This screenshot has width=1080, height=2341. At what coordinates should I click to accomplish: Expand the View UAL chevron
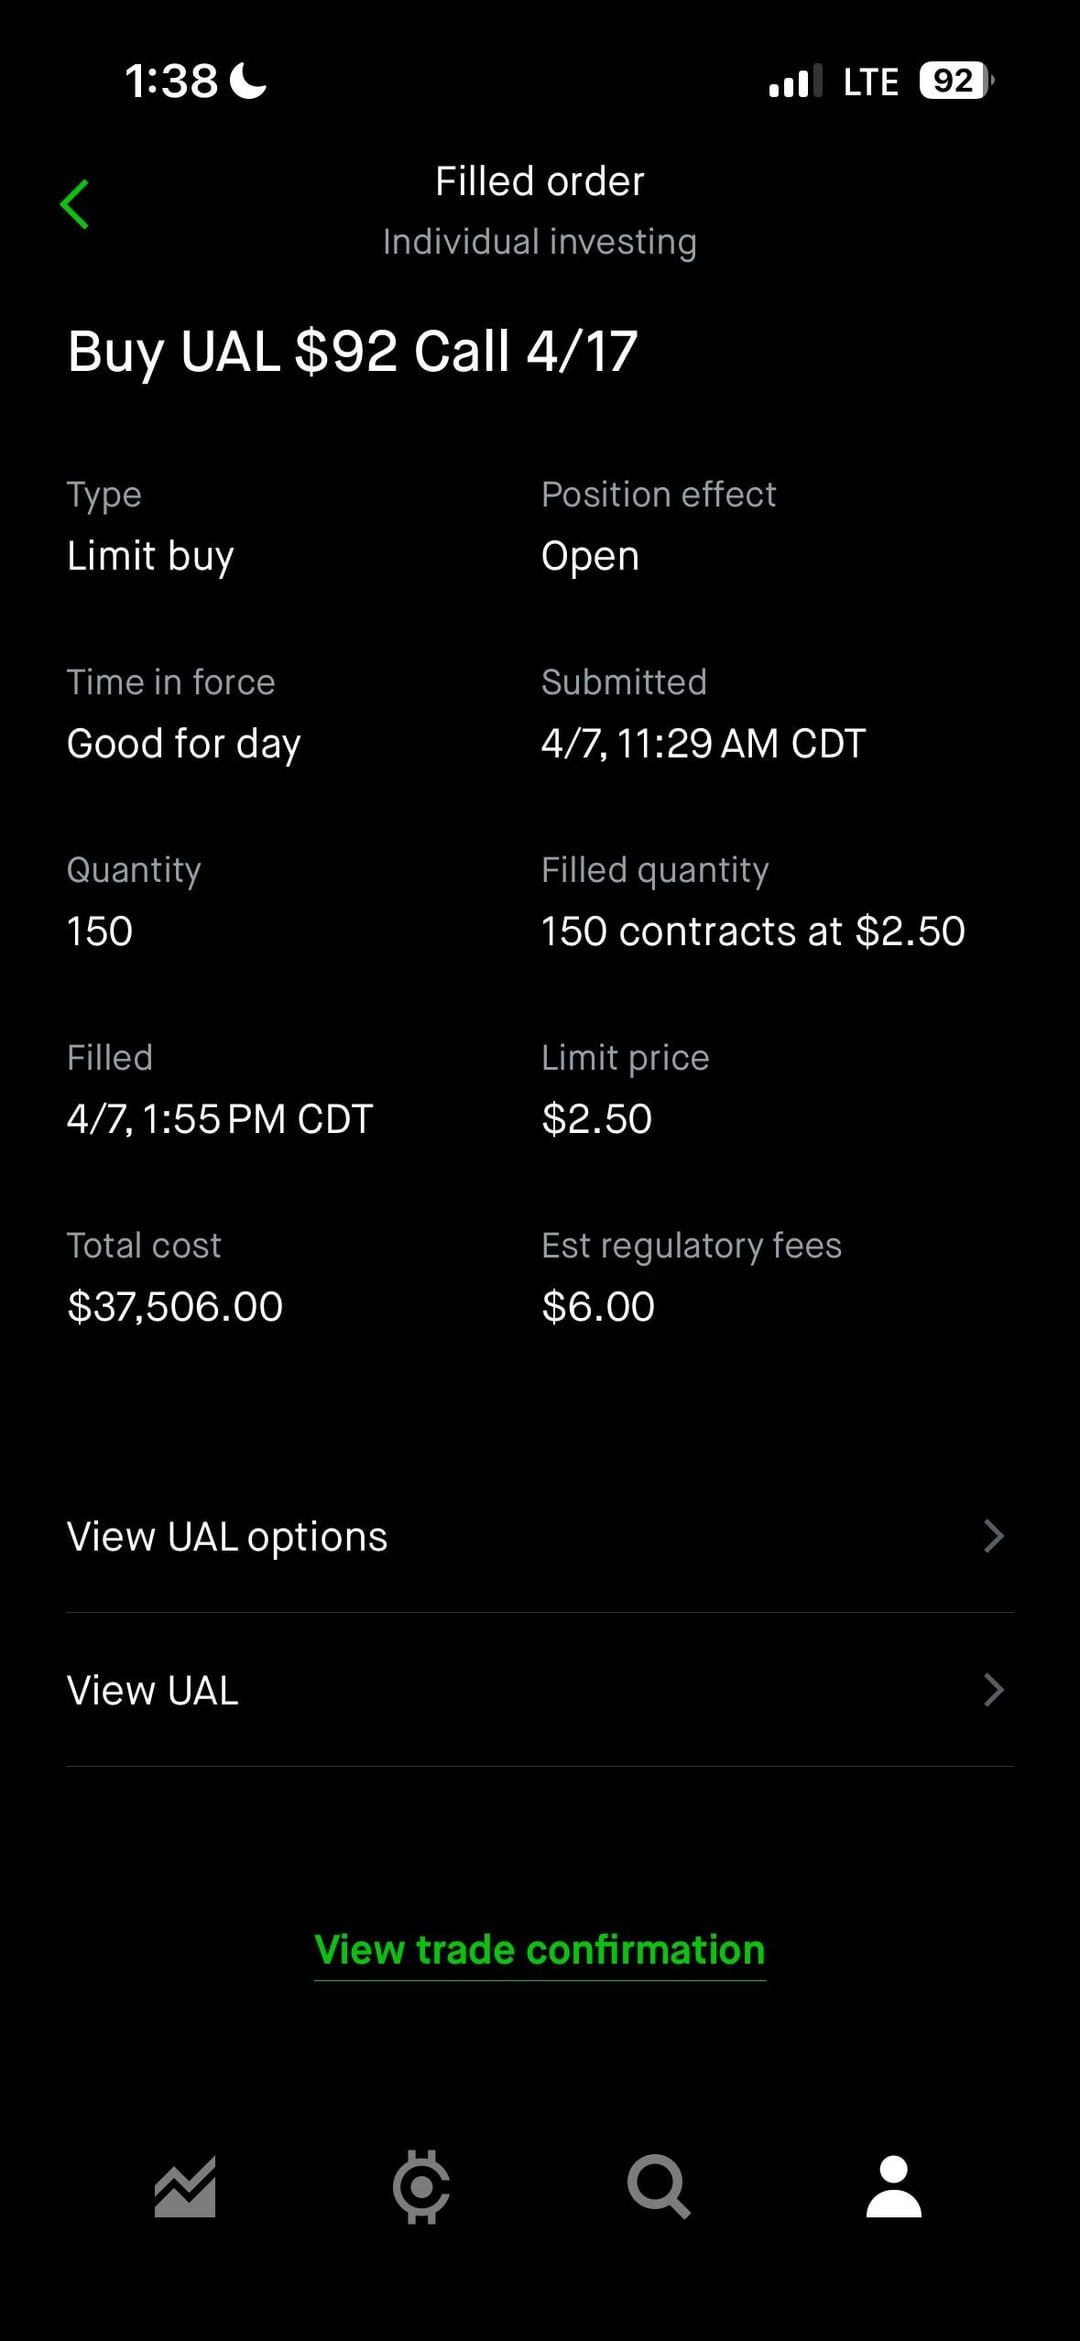tap(993, 1690)
